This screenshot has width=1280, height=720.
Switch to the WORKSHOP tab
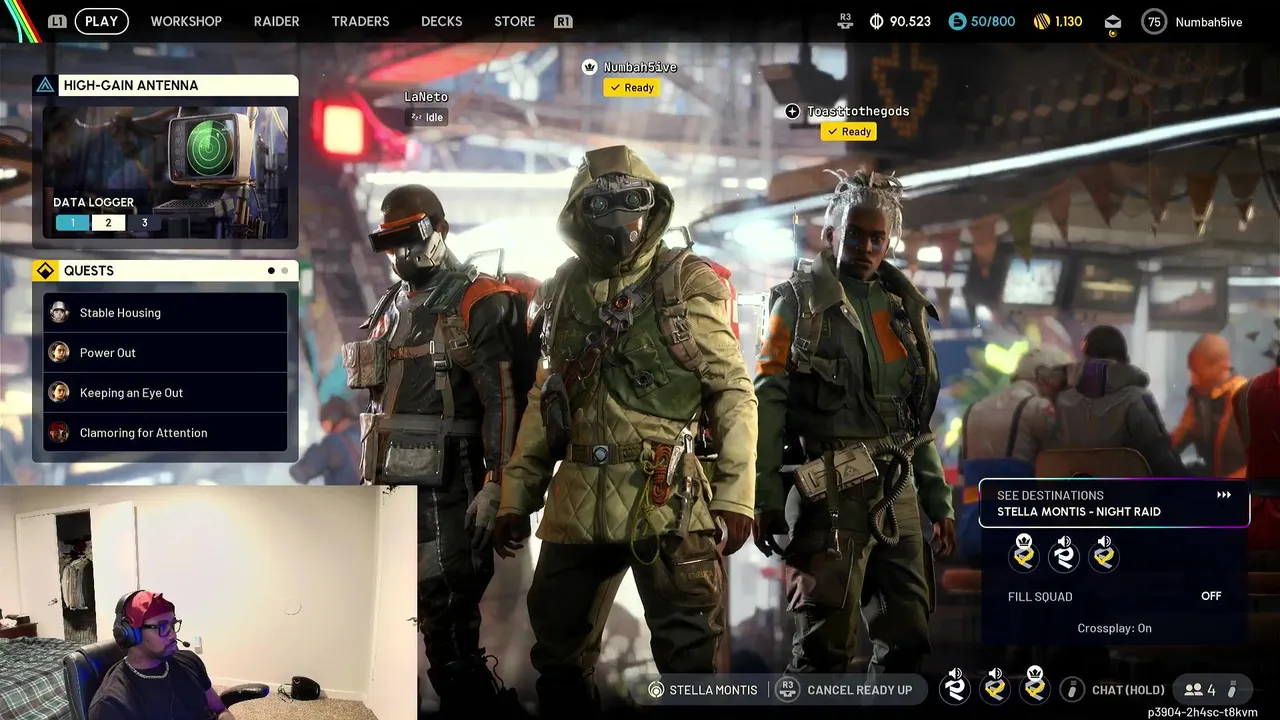tap(186, 21)
